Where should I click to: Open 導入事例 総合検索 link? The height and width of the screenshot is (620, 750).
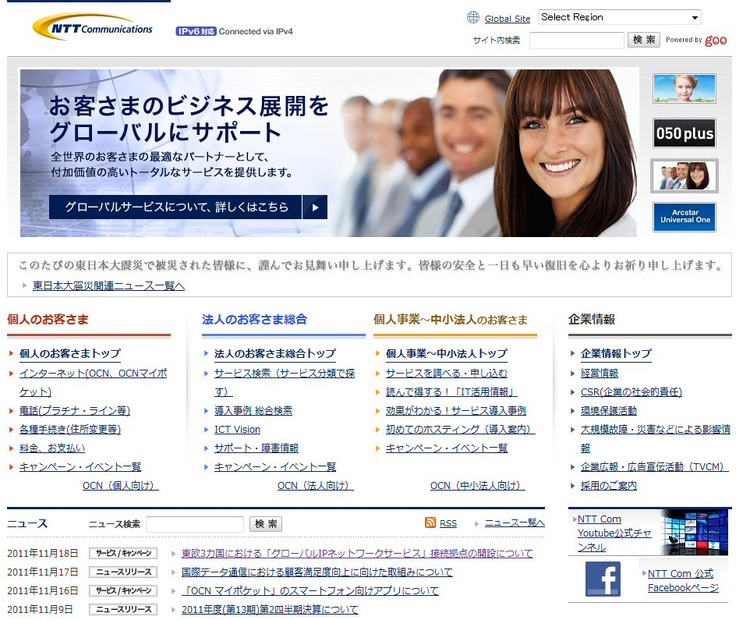pos(253,410)
